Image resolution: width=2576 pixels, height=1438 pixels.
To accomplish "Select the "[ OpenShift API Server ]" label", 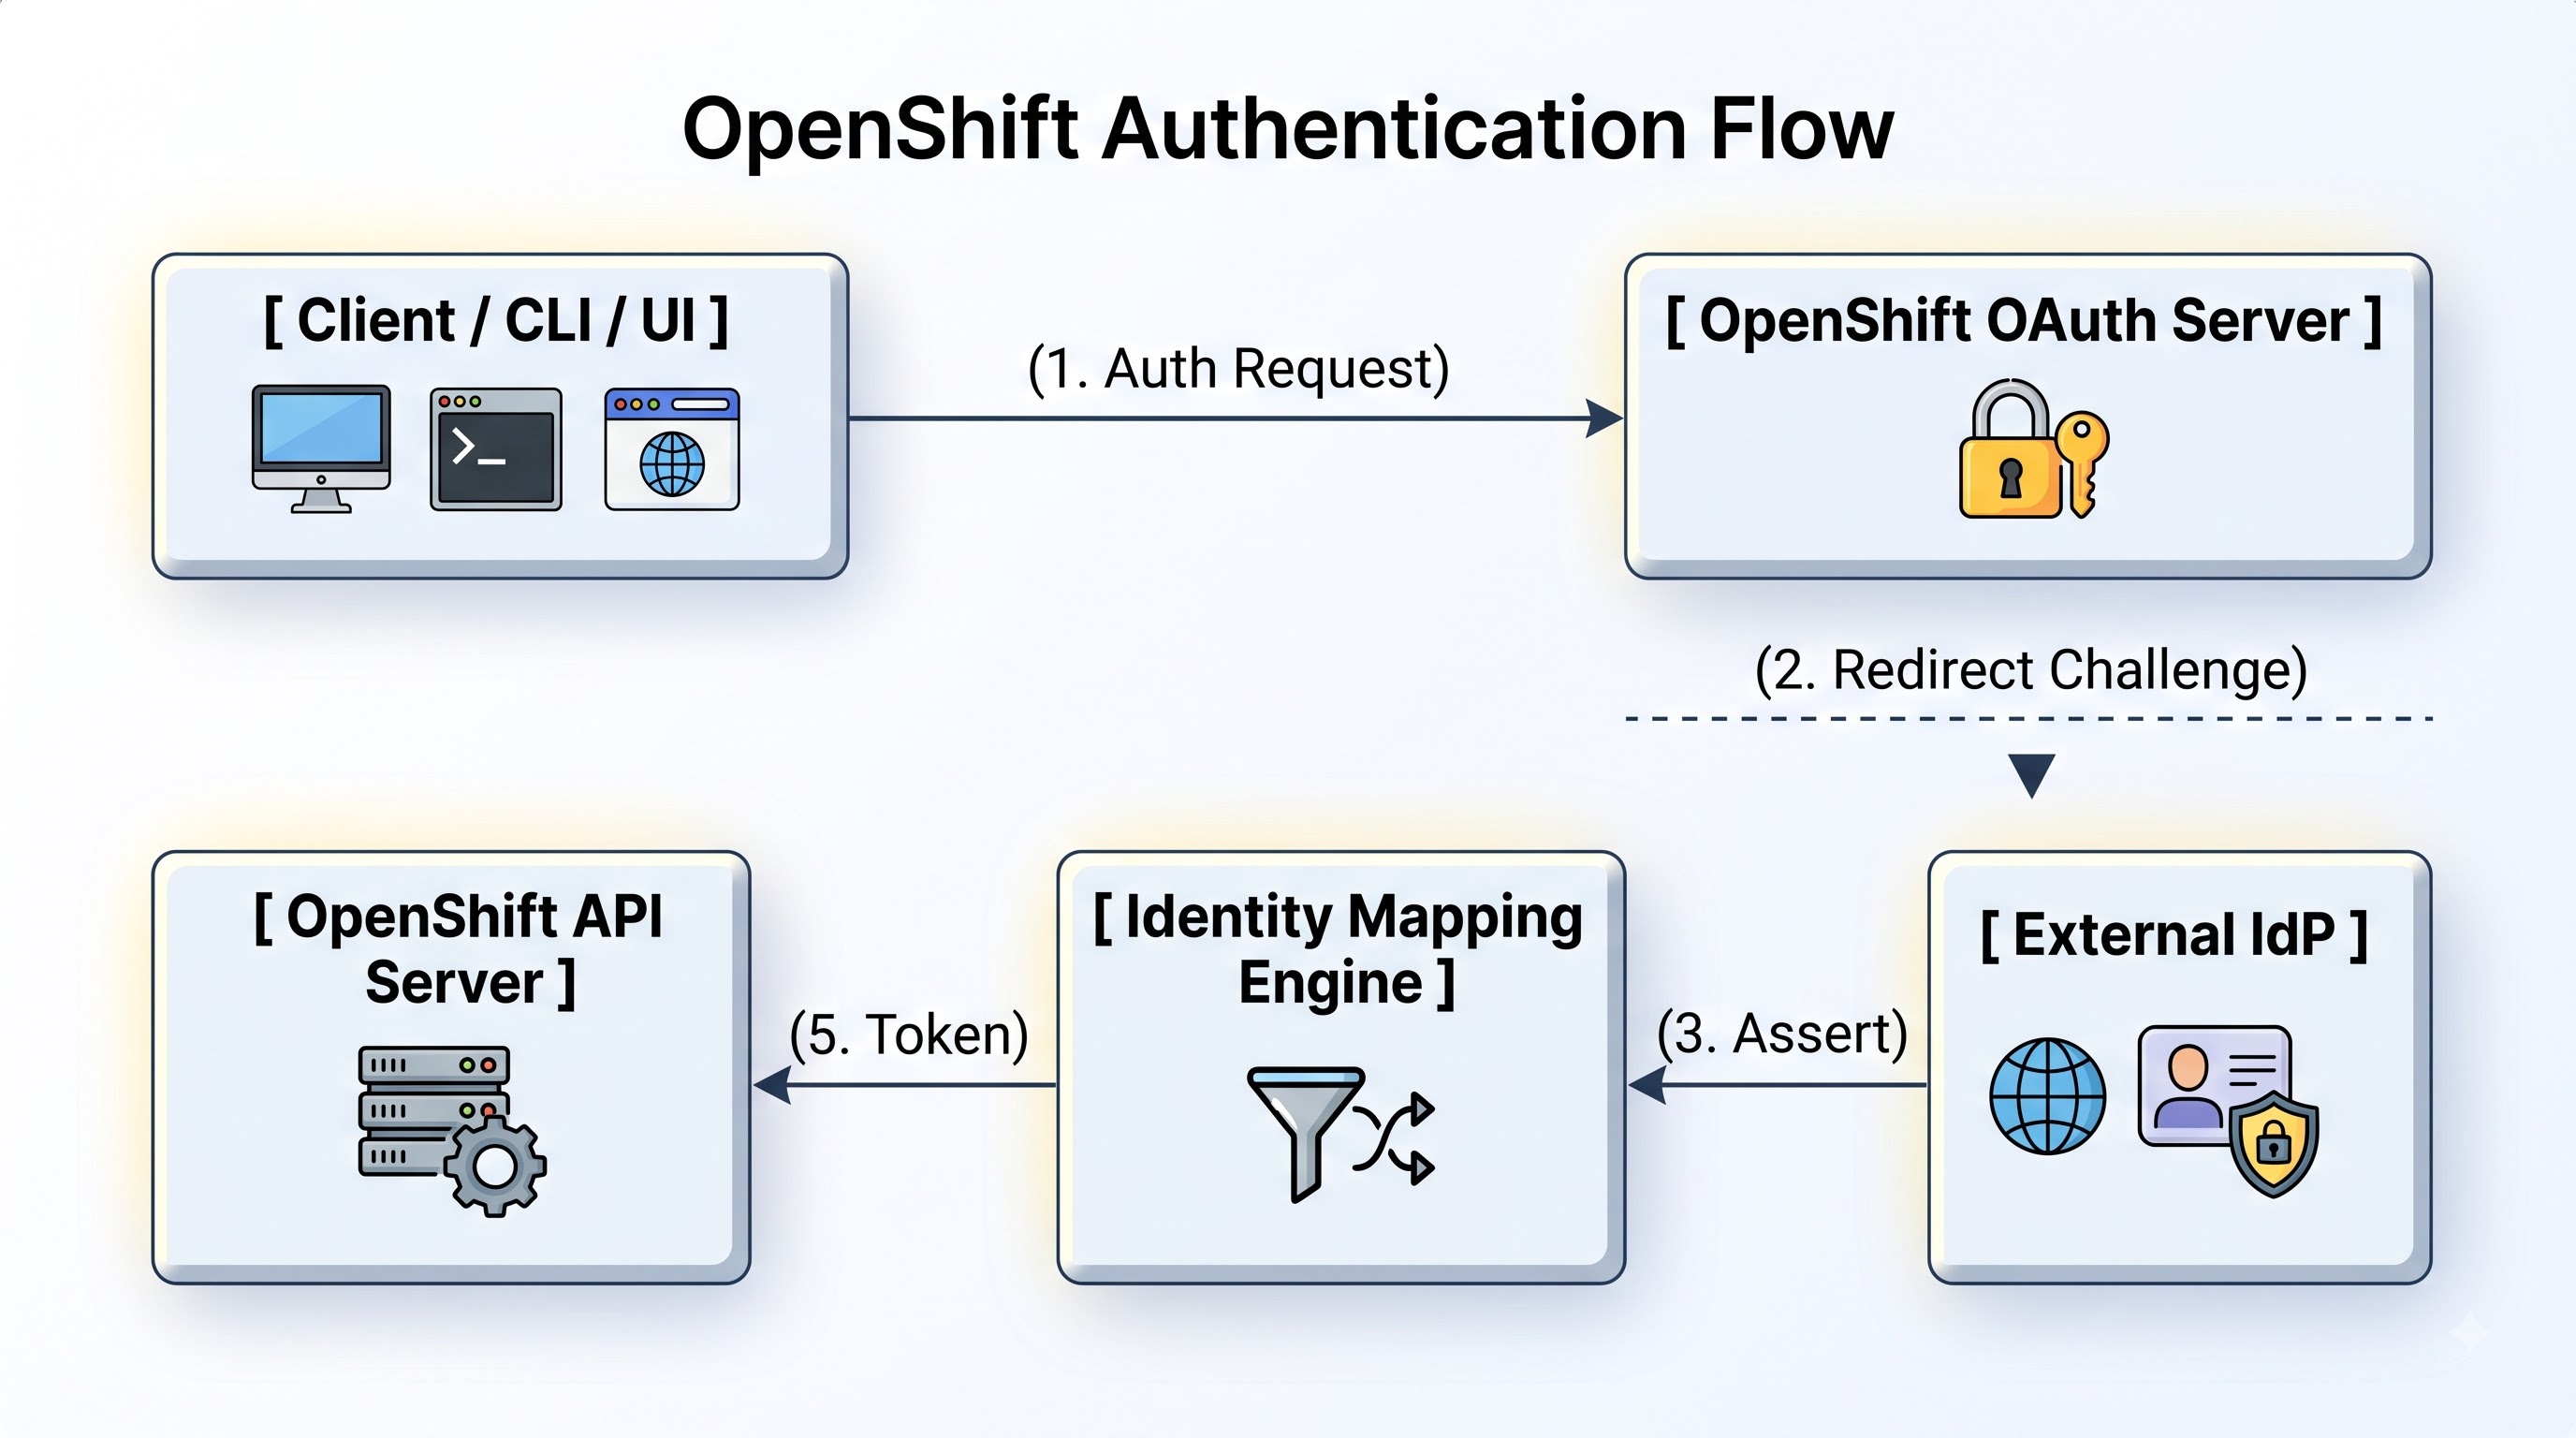I will pyautogui.click(x=459, y=949).
